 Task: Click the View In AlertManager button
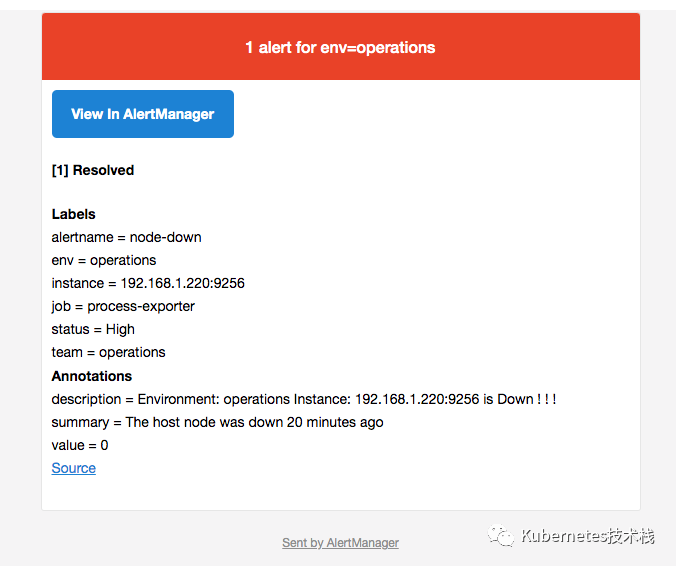click(142, 114)
